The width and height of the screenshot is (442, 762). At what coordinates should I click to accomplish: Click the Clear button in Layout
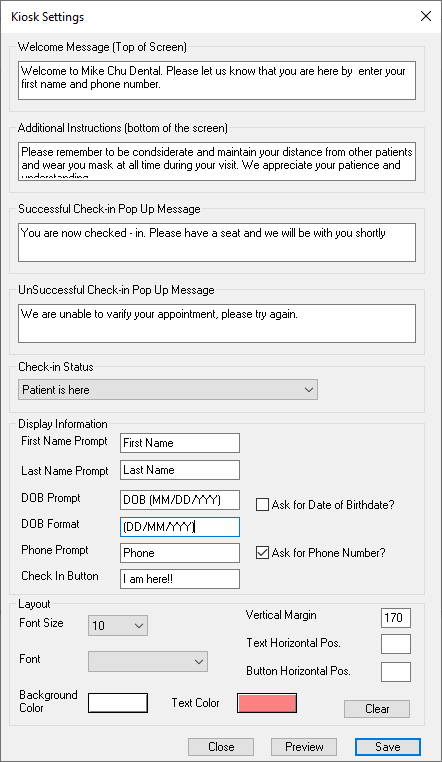pyautogui.click(x=377, y=709)
